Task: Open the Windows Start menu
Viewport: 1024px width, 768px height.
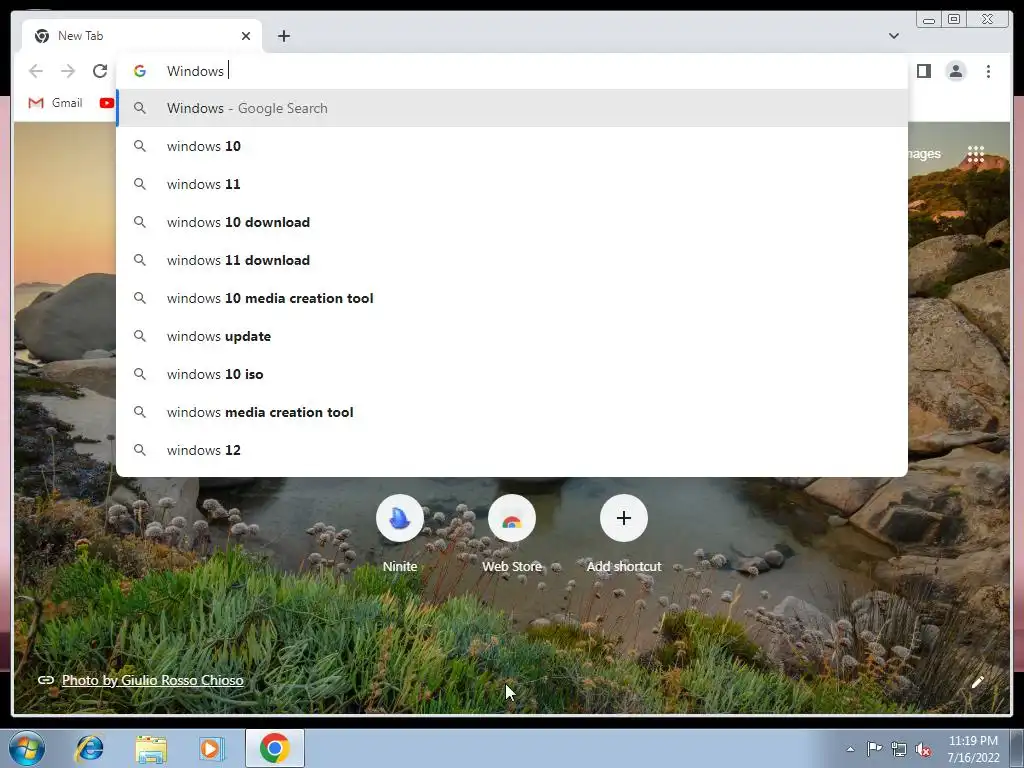Action: click(x=27, y=748)
